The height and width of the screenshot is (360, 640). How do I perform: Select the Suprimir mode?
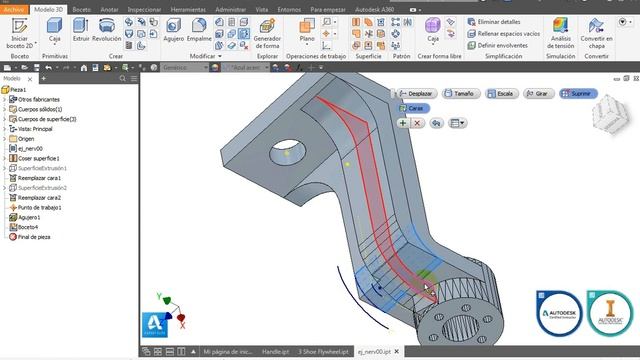578,94
